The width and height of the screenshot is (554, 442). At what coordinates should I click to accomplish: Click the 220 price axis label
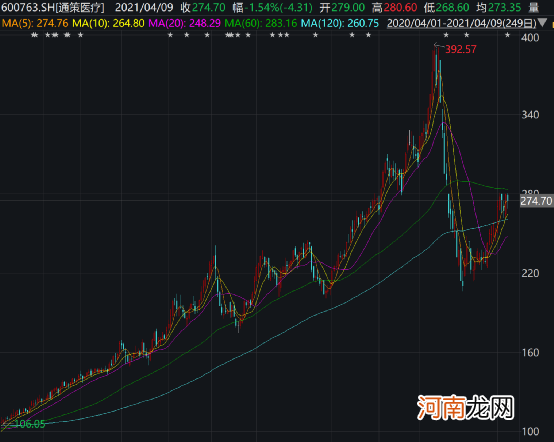pos(530,273)
